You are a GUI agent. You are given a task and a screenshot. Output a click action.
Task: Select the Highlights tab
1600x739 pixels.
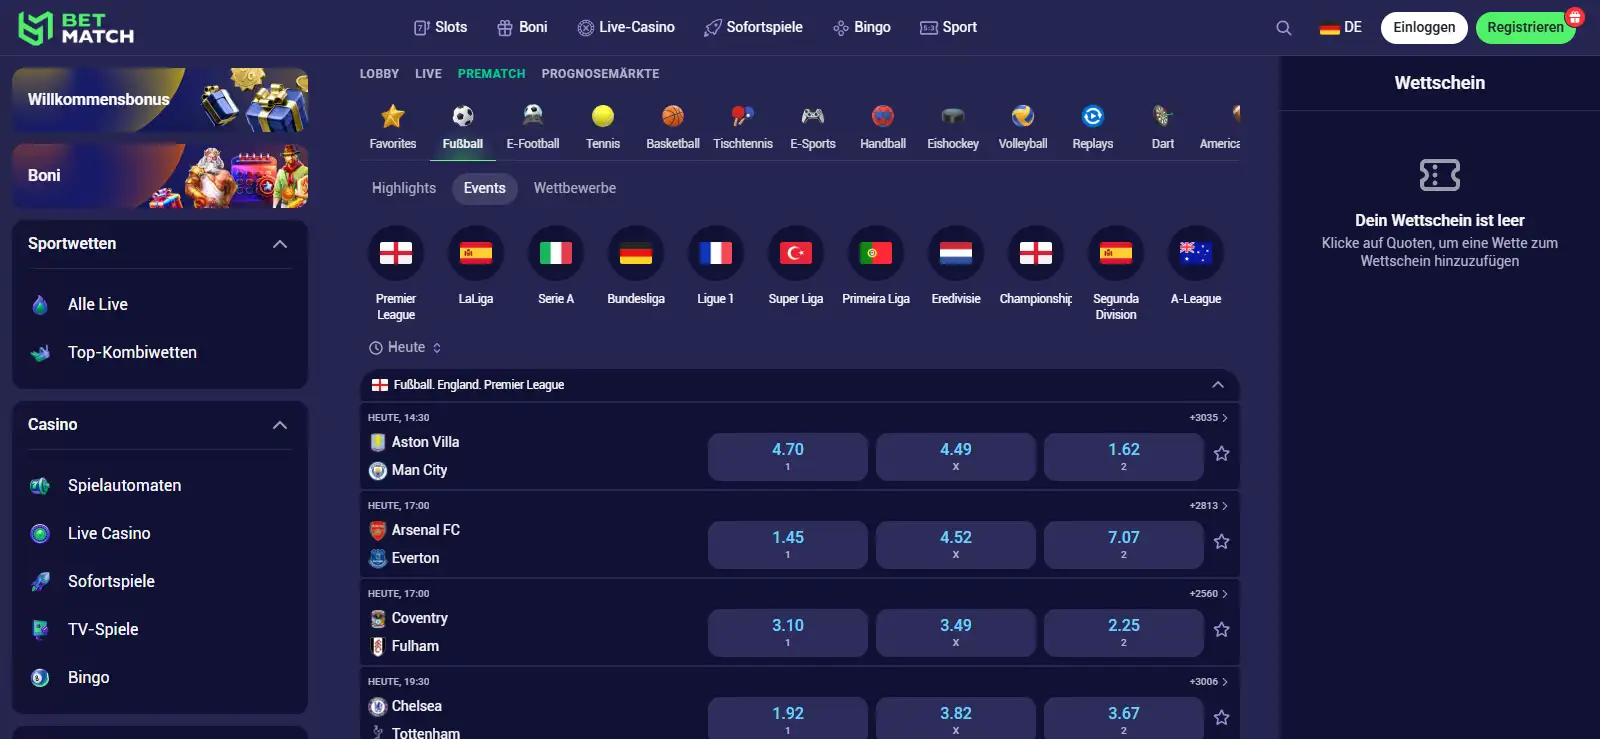pyautogui.click(x=404, y=188)
